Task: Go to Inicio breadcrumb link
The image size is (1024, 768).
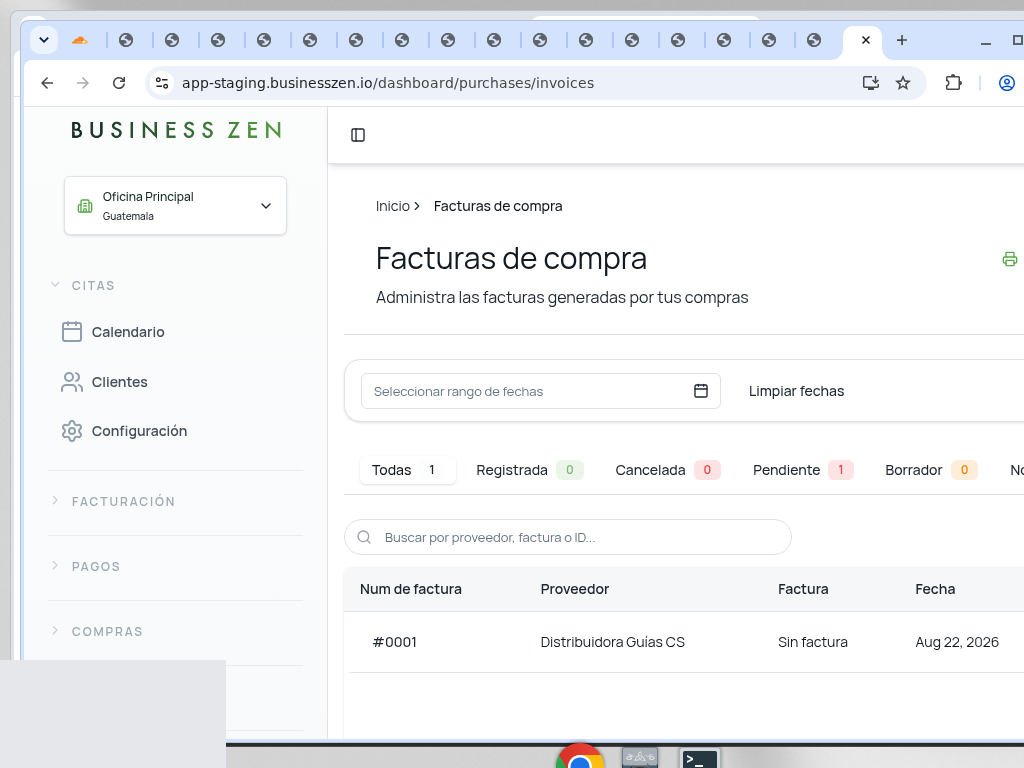Action: [392, 206]
